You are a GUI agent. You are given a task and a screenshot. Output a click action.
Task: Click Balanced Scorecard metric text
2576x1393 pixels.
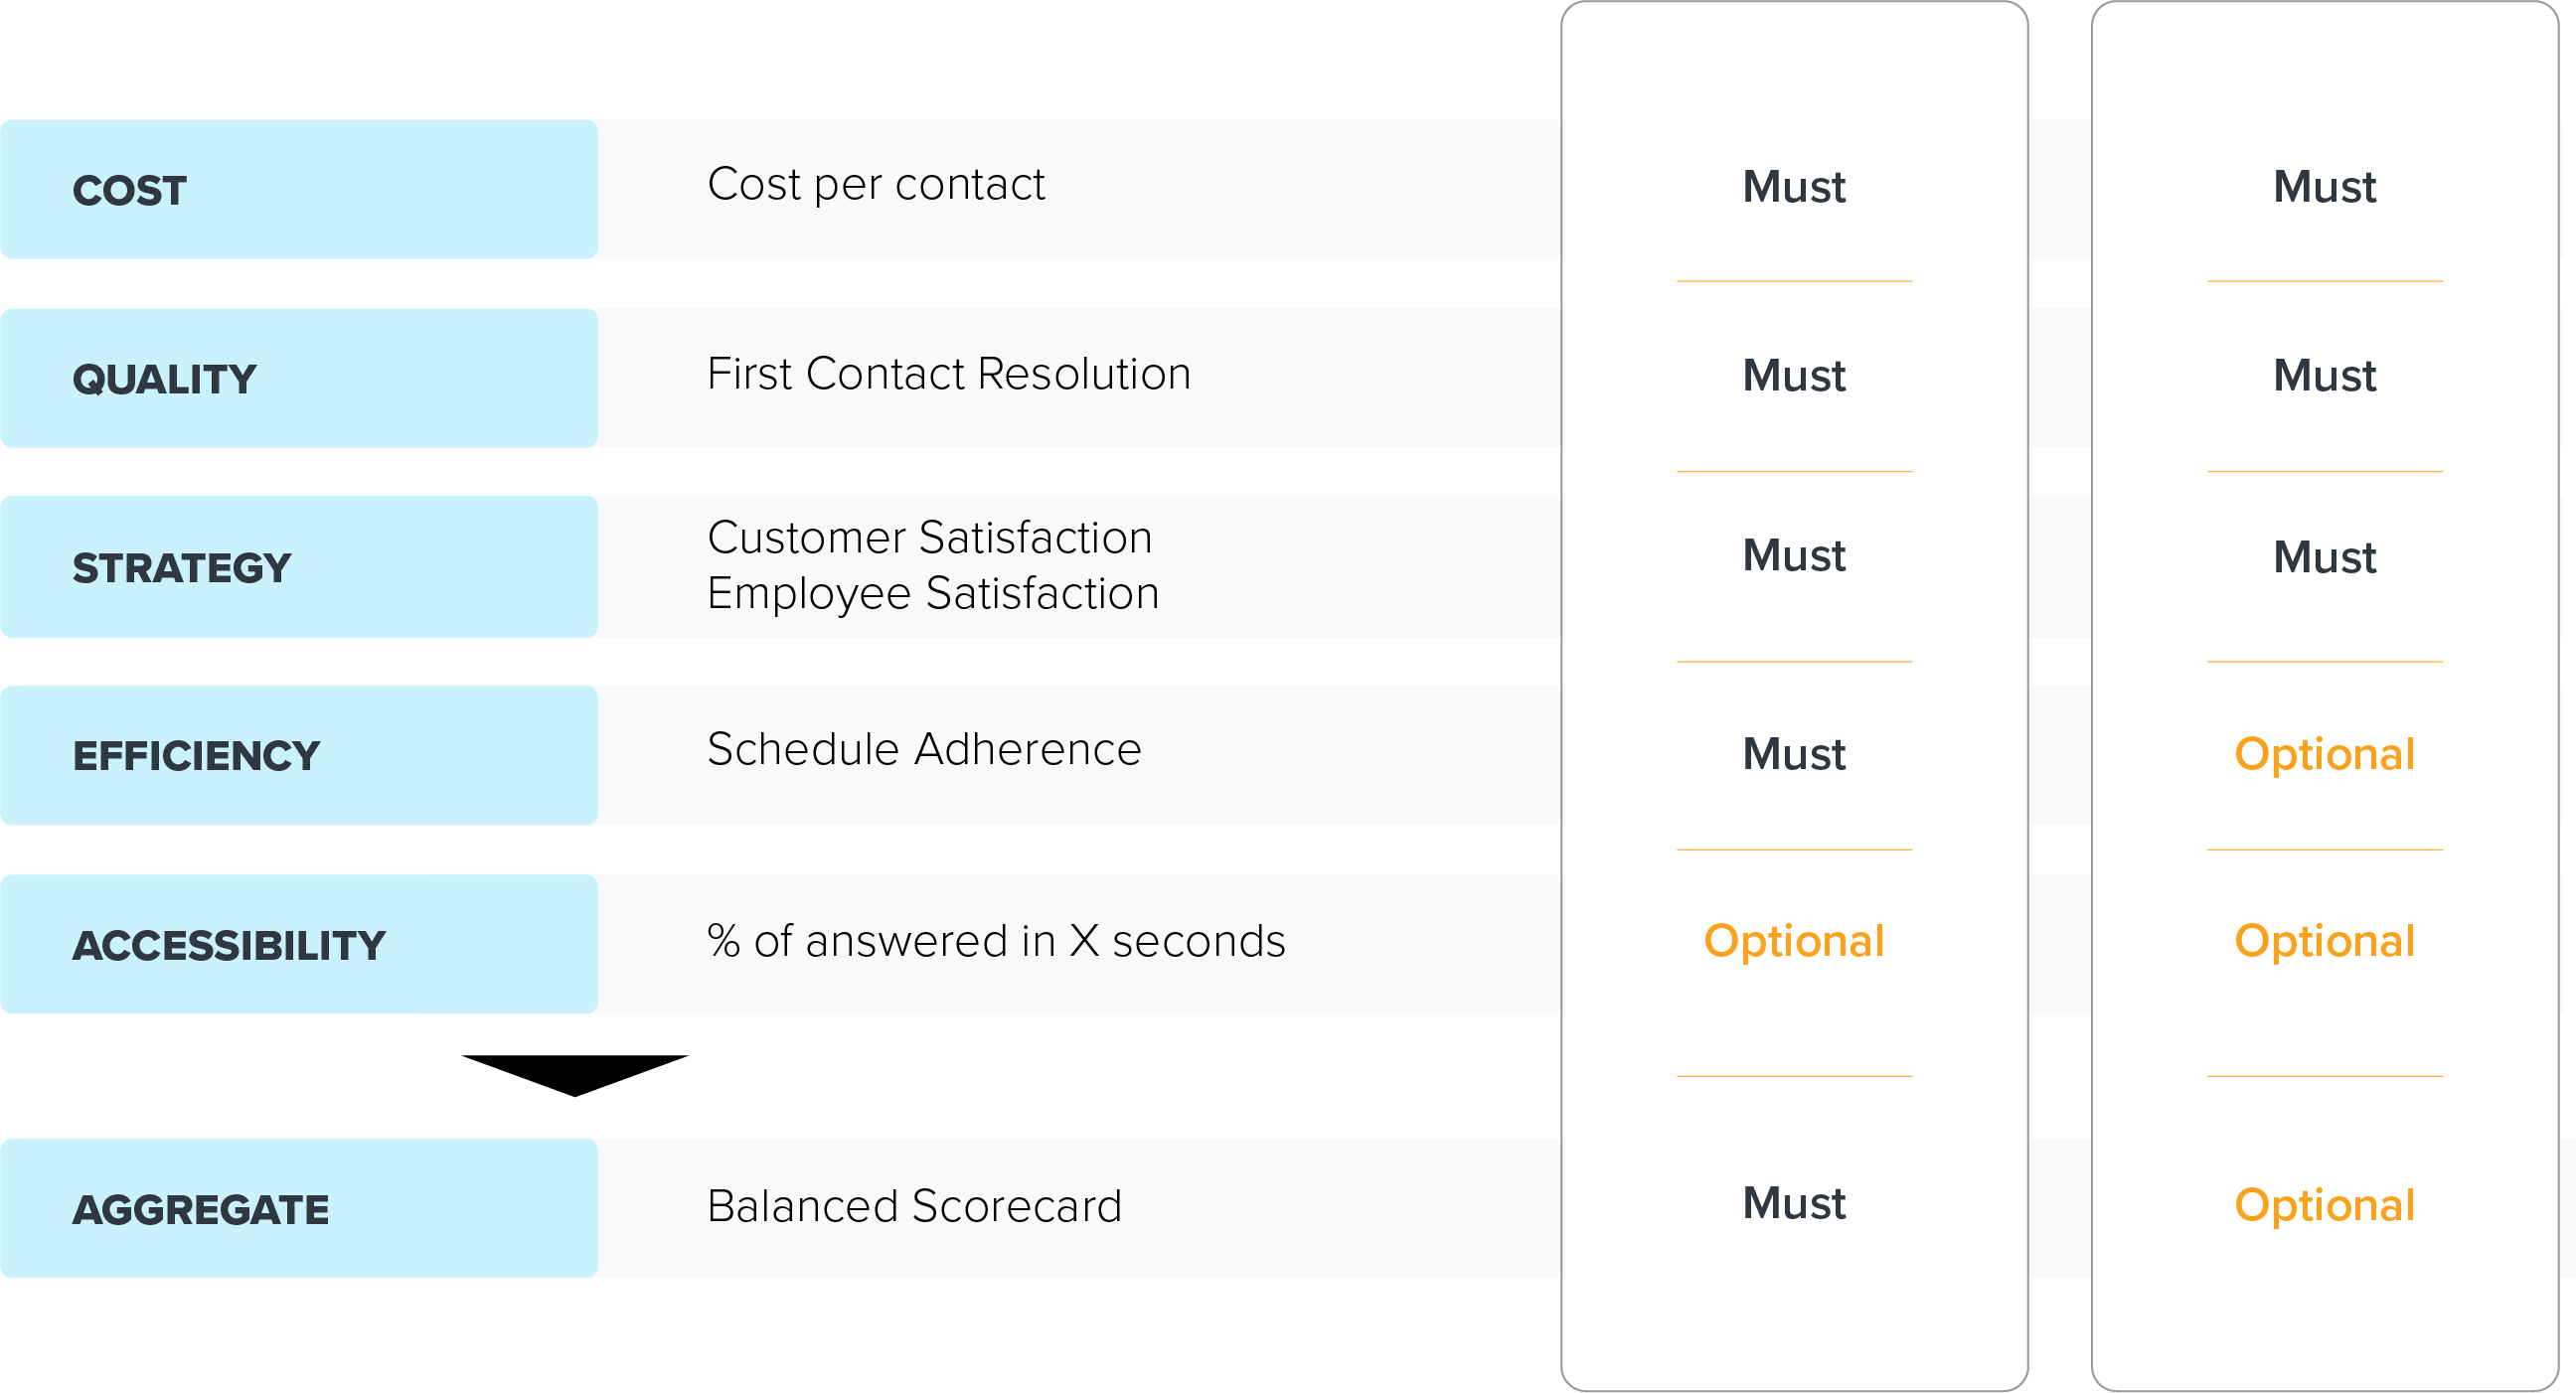point(914,1206)
